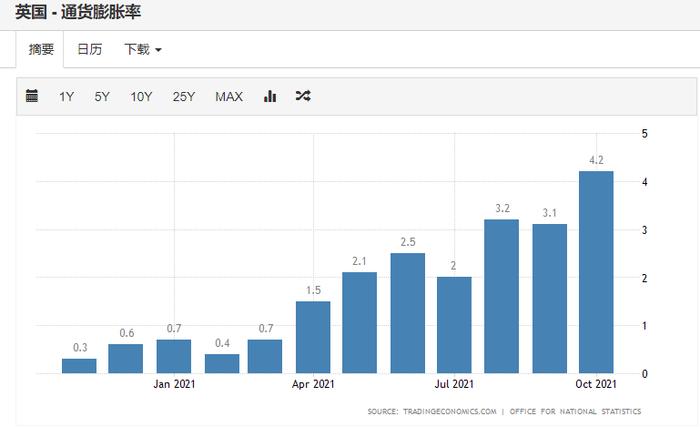
Task: Select the 5Y time range
Action: click(102, 96)
